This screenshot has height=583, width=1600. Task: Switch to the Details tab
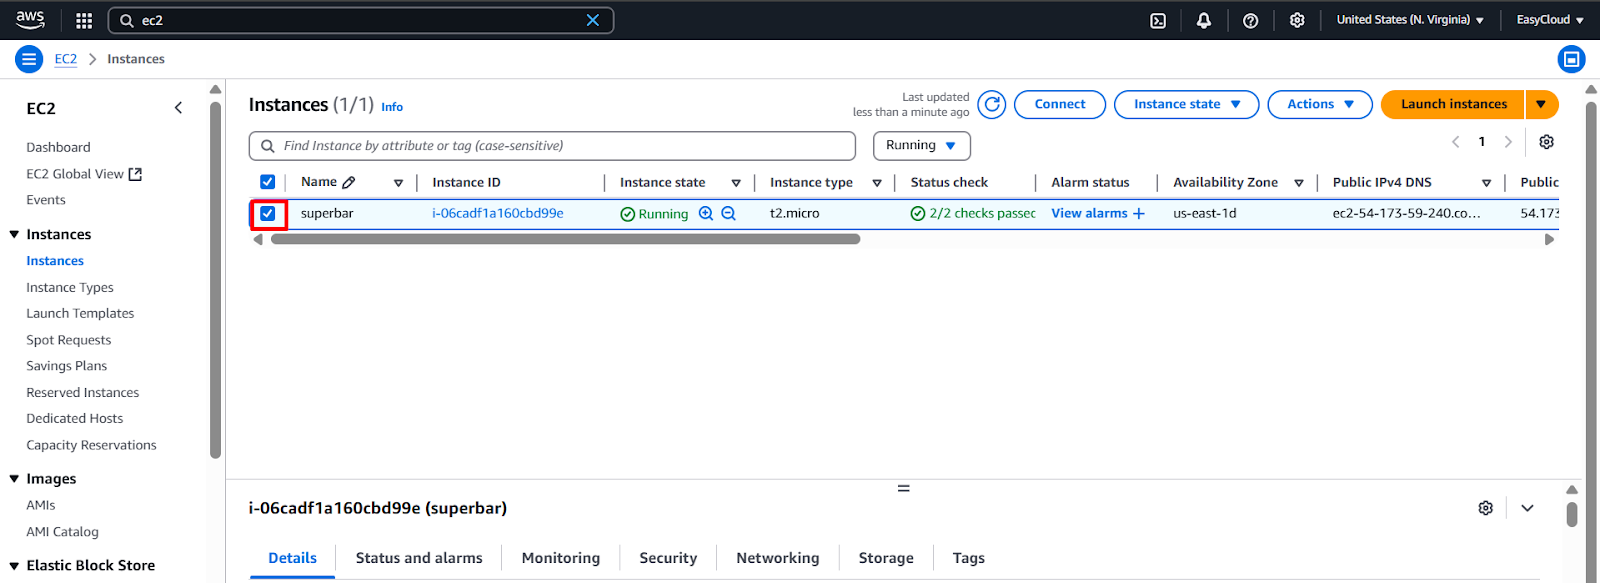click(292, 558)
